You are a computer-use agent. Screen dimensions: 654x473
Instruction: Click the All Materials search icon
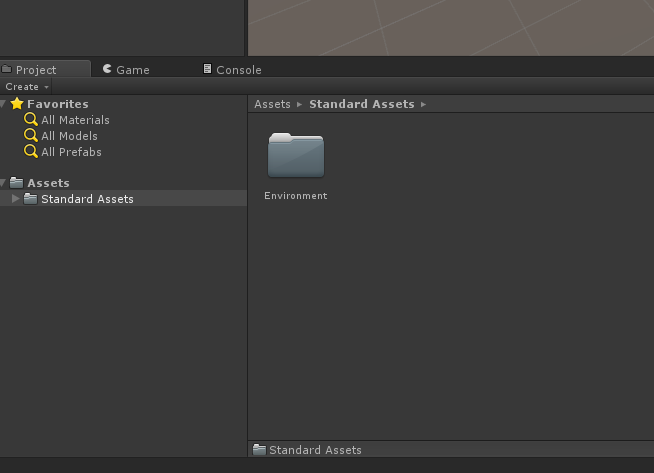click(30, 119)
